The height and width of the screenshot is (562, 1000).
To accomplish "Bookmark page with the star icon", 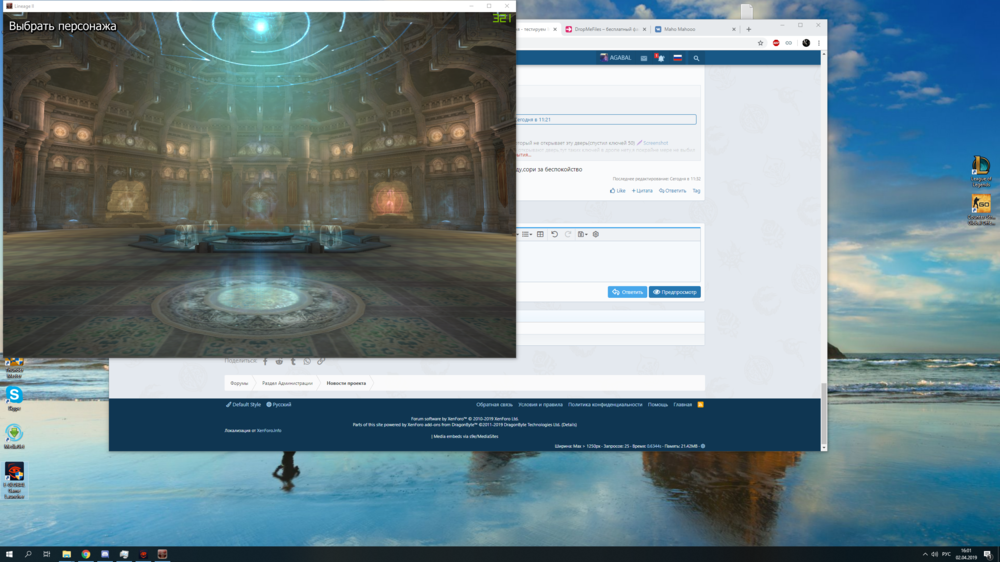I will pos(761,43).
